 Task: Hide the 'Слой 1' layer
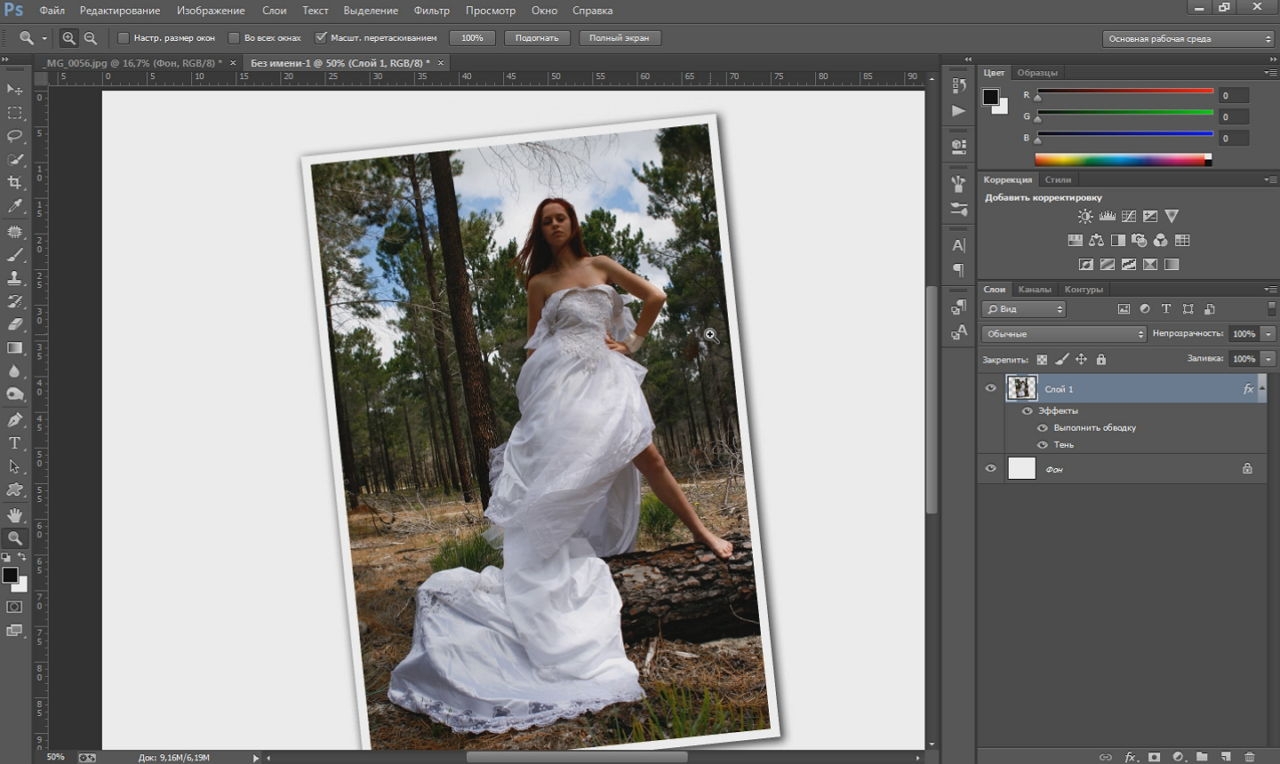991,388
